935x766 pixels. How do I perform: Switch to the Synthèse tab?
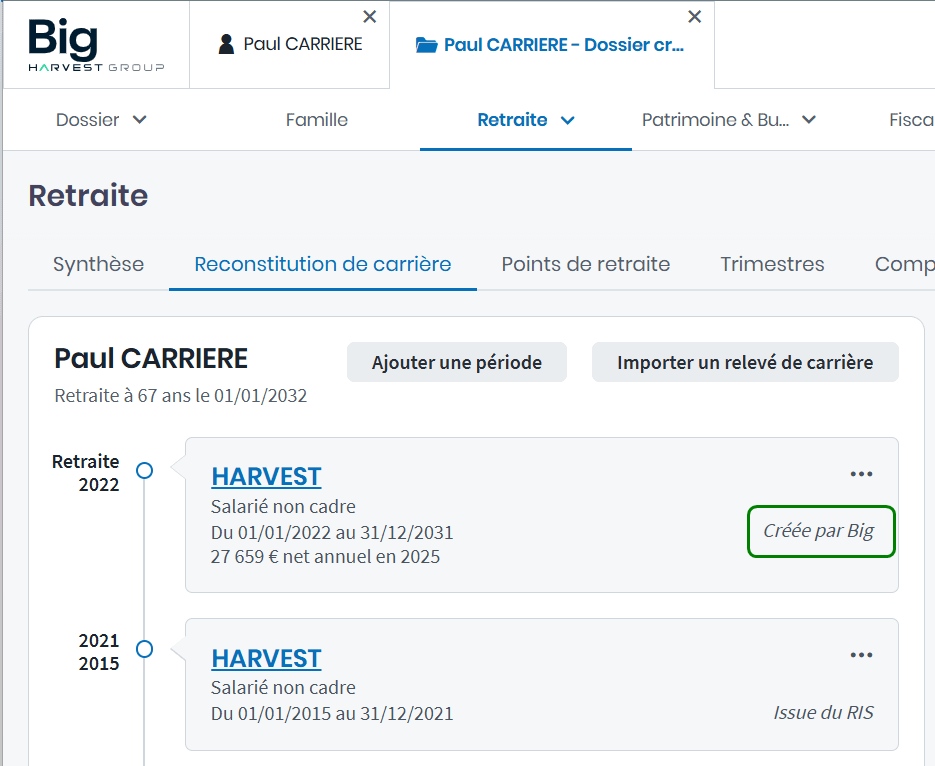(98, 264)
